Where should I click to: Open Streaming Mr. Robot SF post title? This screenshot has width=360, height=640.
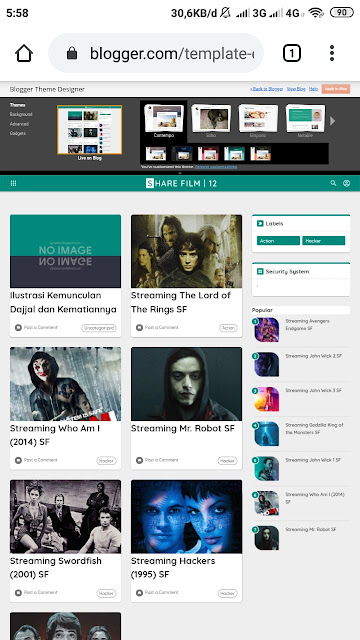[183, 428]
